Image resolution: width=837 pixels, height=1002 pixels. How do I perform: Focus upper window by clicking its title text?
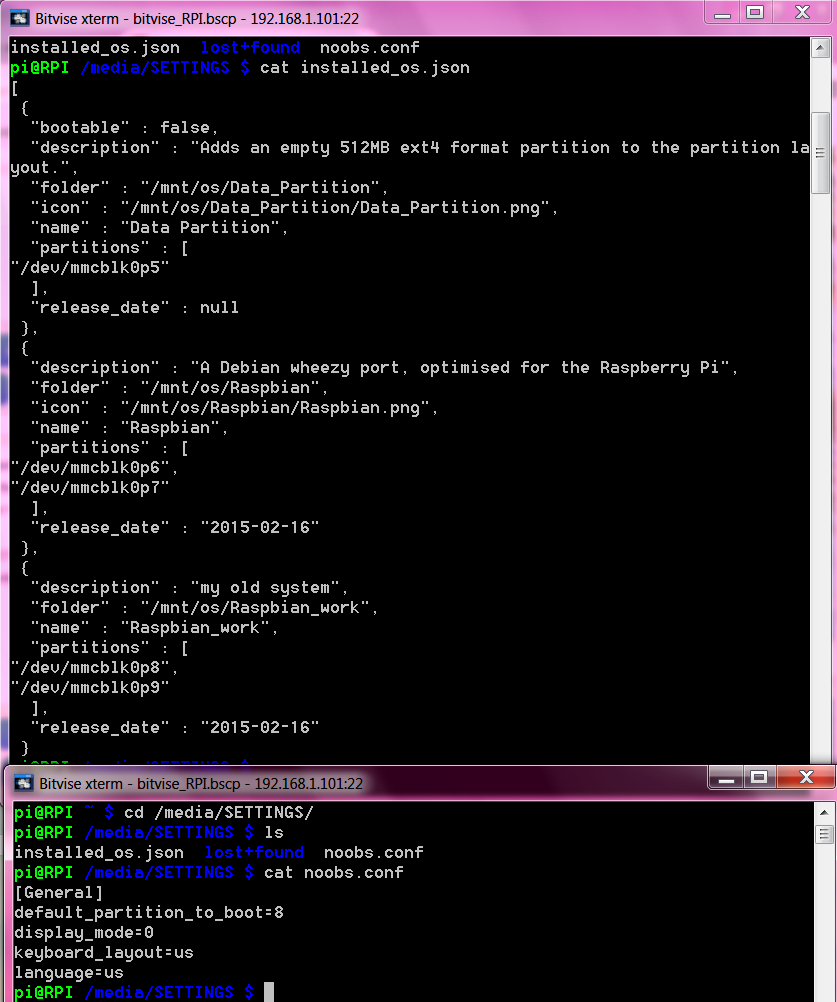point(198,18)
